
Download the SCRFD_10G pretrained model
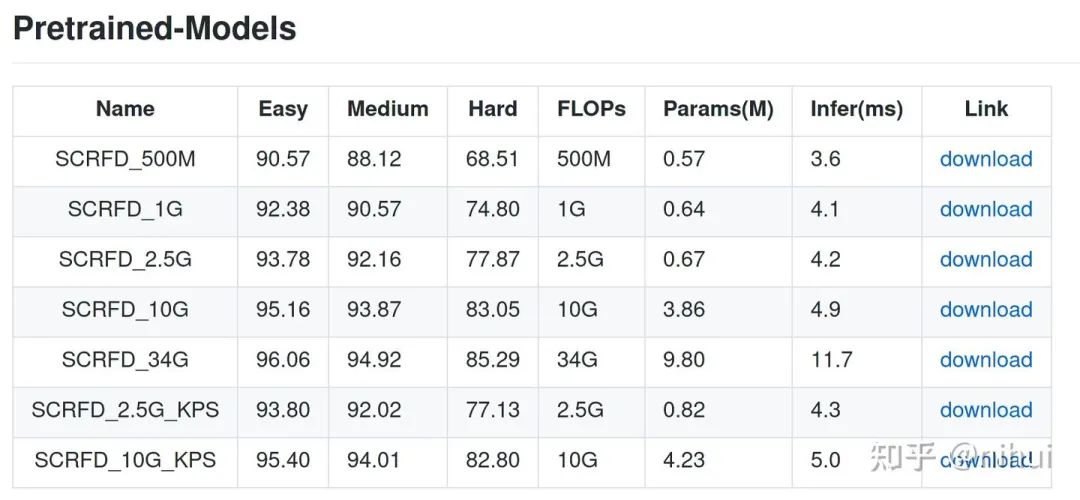click(985, 309)
